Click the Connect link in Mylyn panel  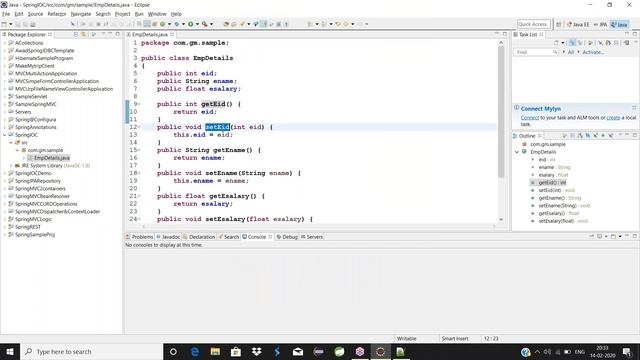530,118
